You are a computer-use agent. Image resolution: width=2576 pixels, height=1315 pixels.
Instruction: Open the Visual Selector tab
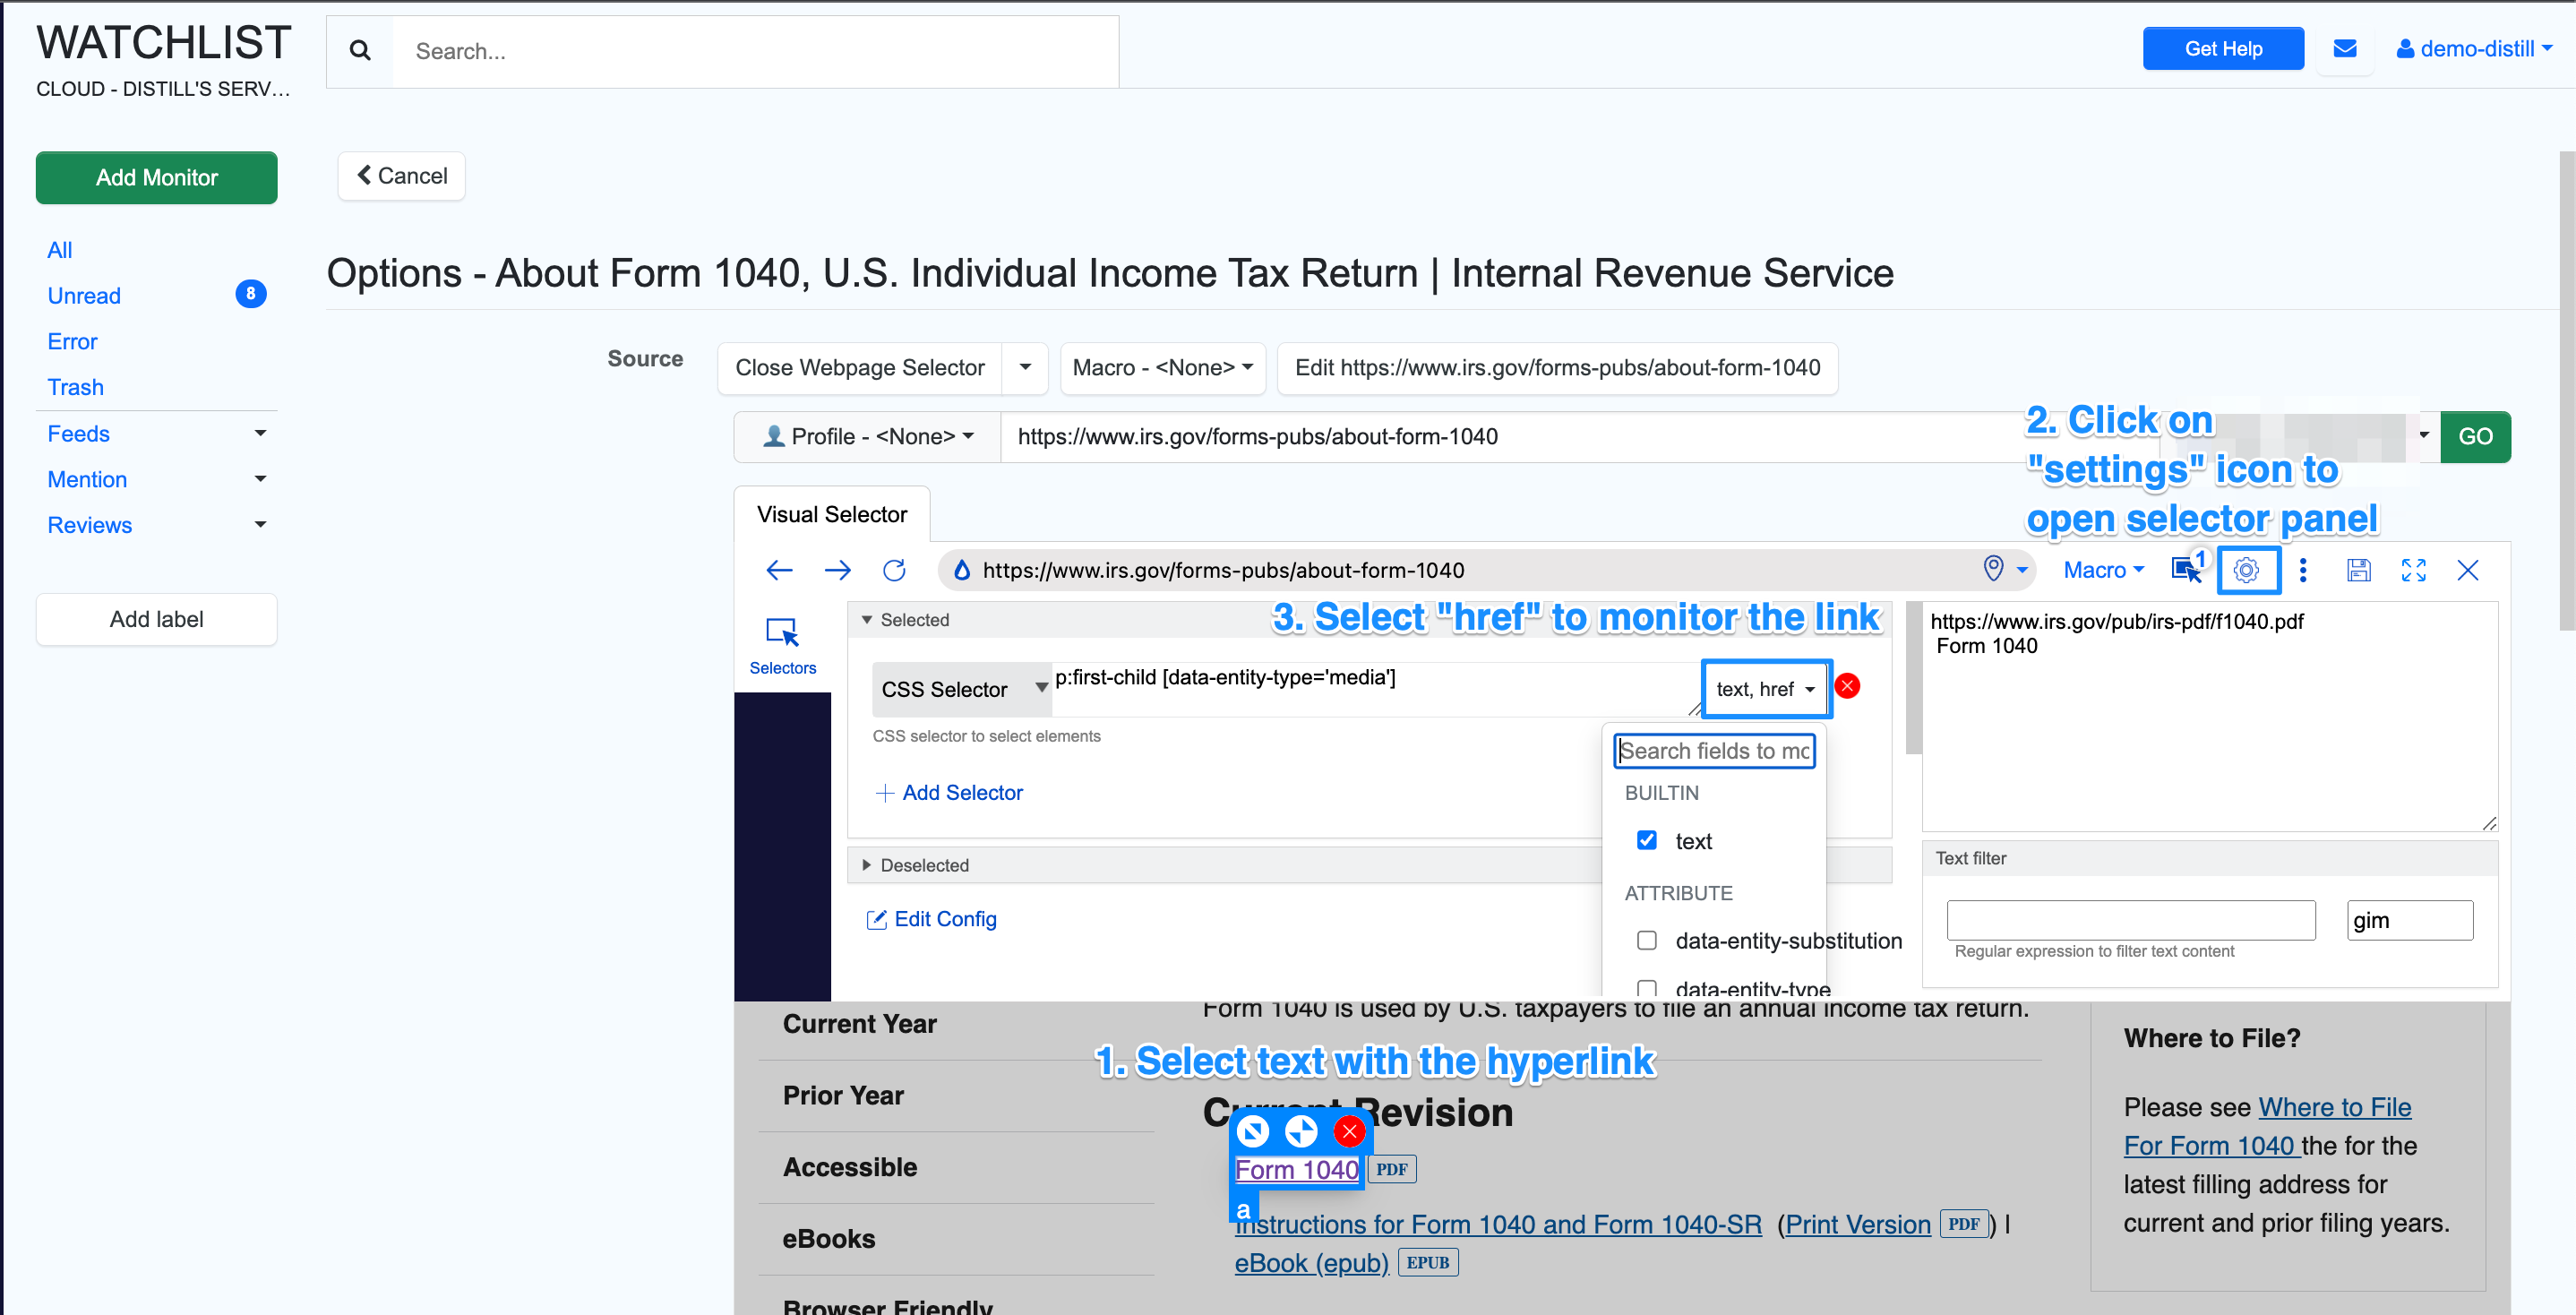[x=831, y=514]
